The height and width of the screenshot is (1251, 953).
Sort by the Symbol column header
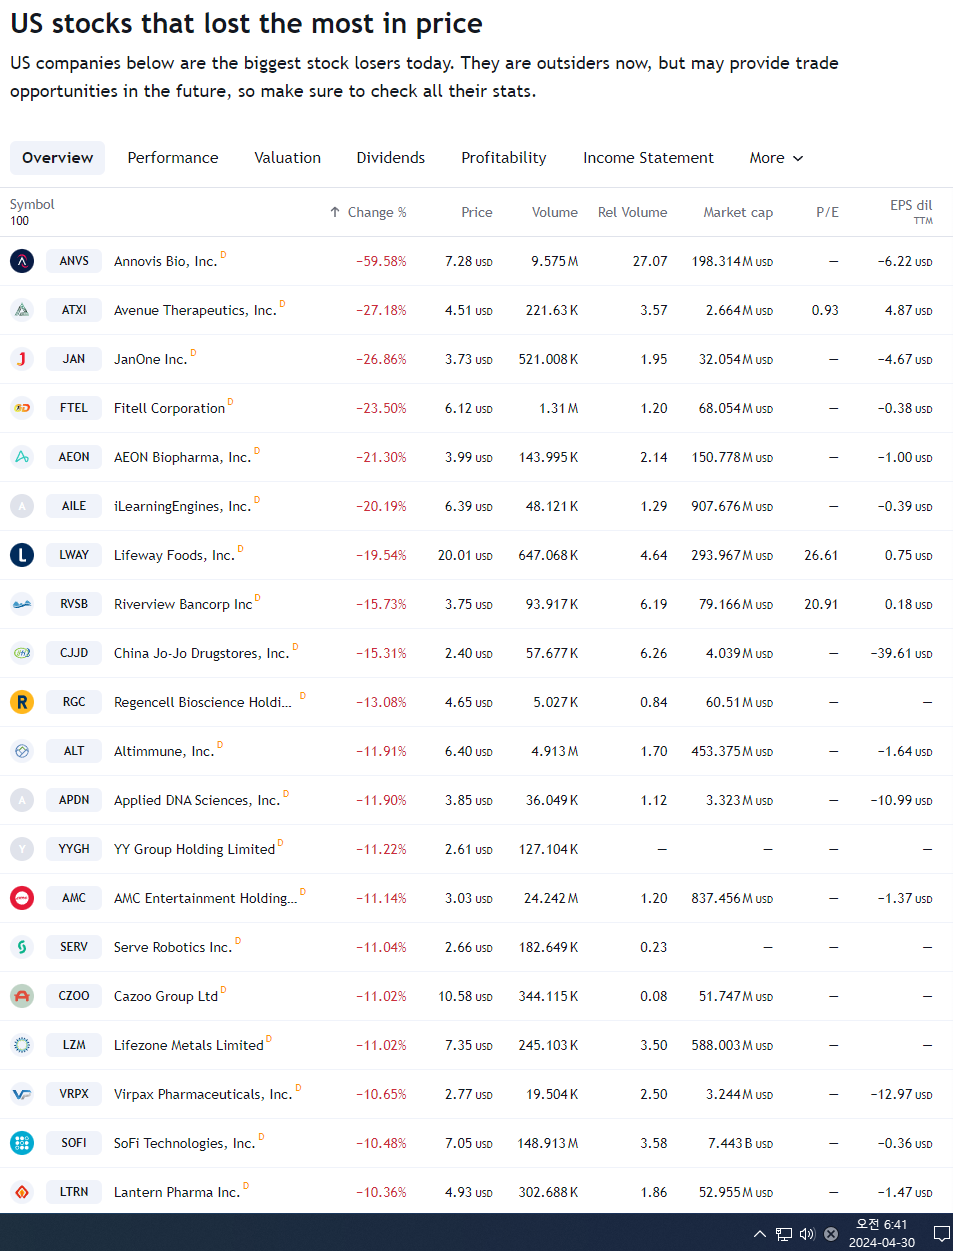pyautogui.click(x=32, y=204)
